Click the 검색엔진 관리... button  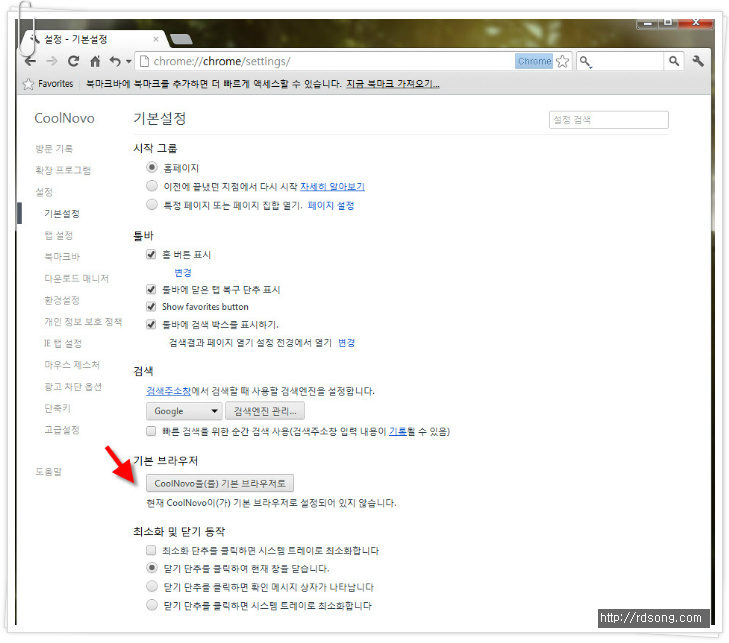(x=265, y=411)
